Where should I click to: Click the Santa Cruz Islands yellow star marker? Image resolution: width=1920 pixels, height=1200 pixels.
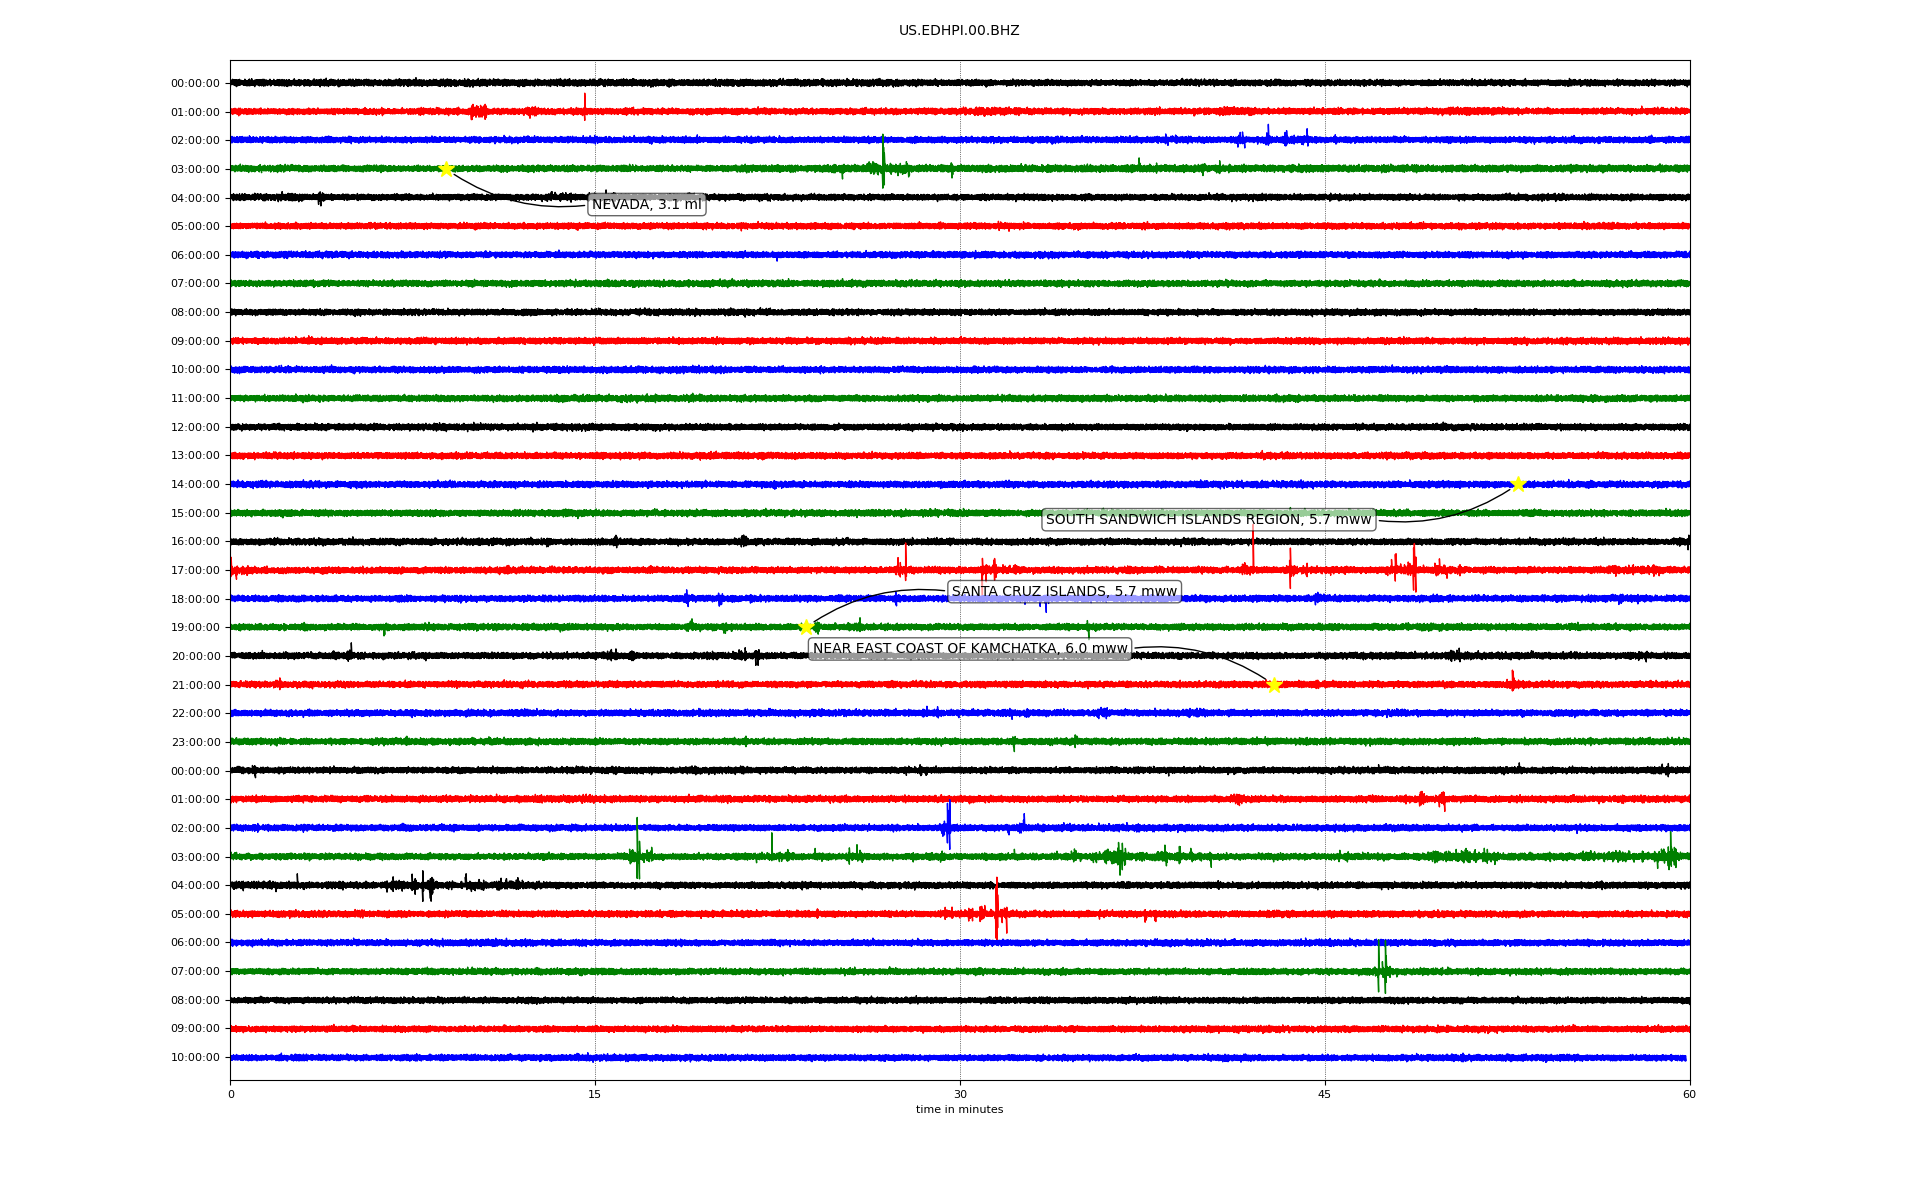coord(806,627)
